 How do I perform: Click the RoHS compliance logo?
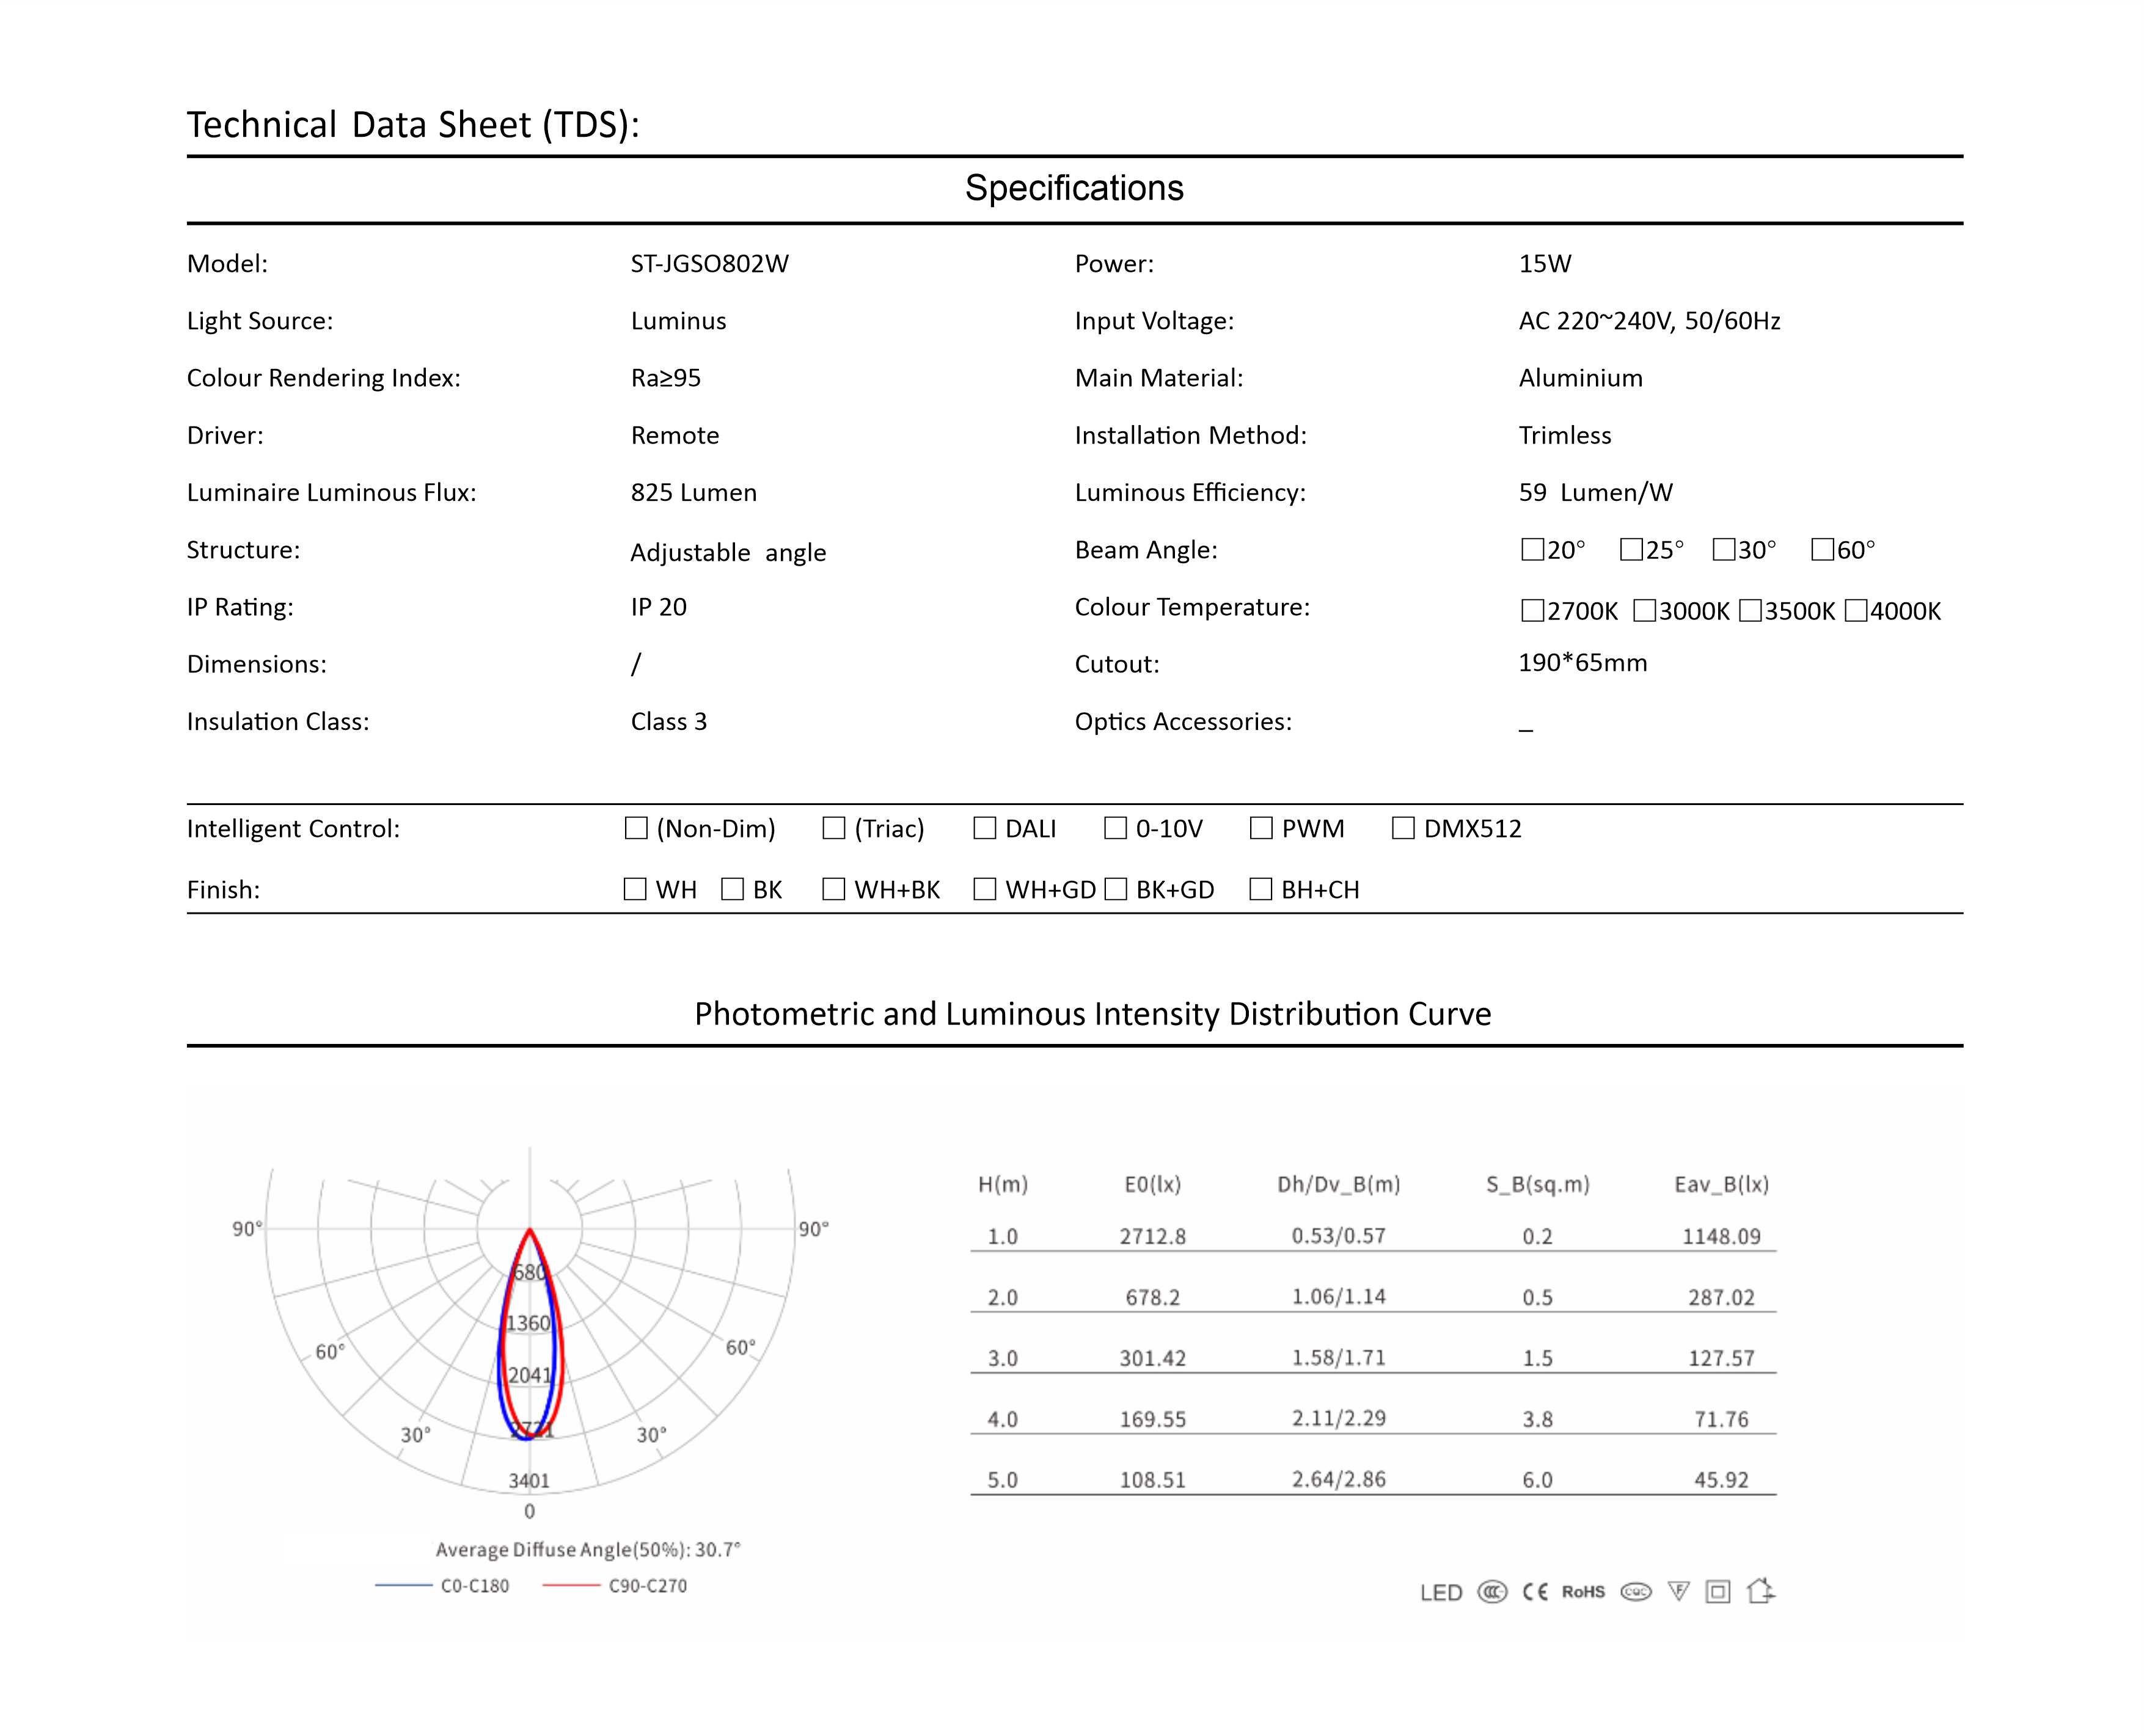pyautogui.click(x=1583, y=1591)
